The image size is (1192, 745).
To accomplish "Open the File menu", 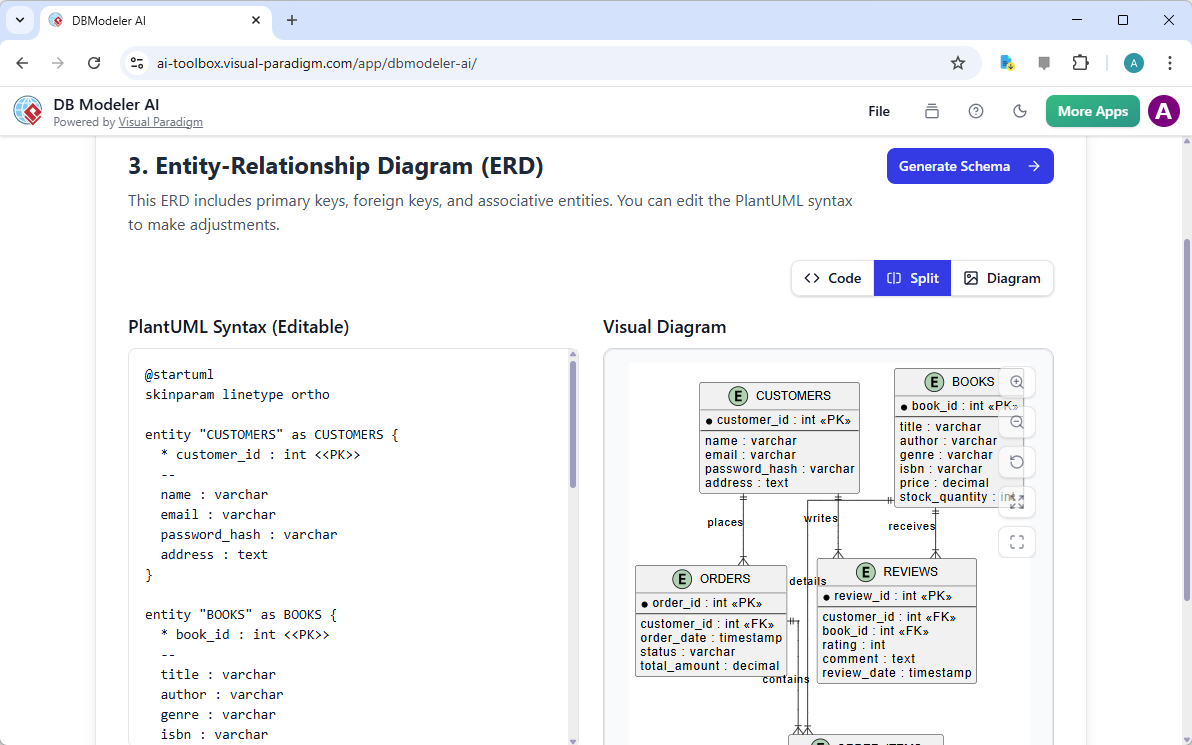I will pyautogui.click(x=879, y=111).
